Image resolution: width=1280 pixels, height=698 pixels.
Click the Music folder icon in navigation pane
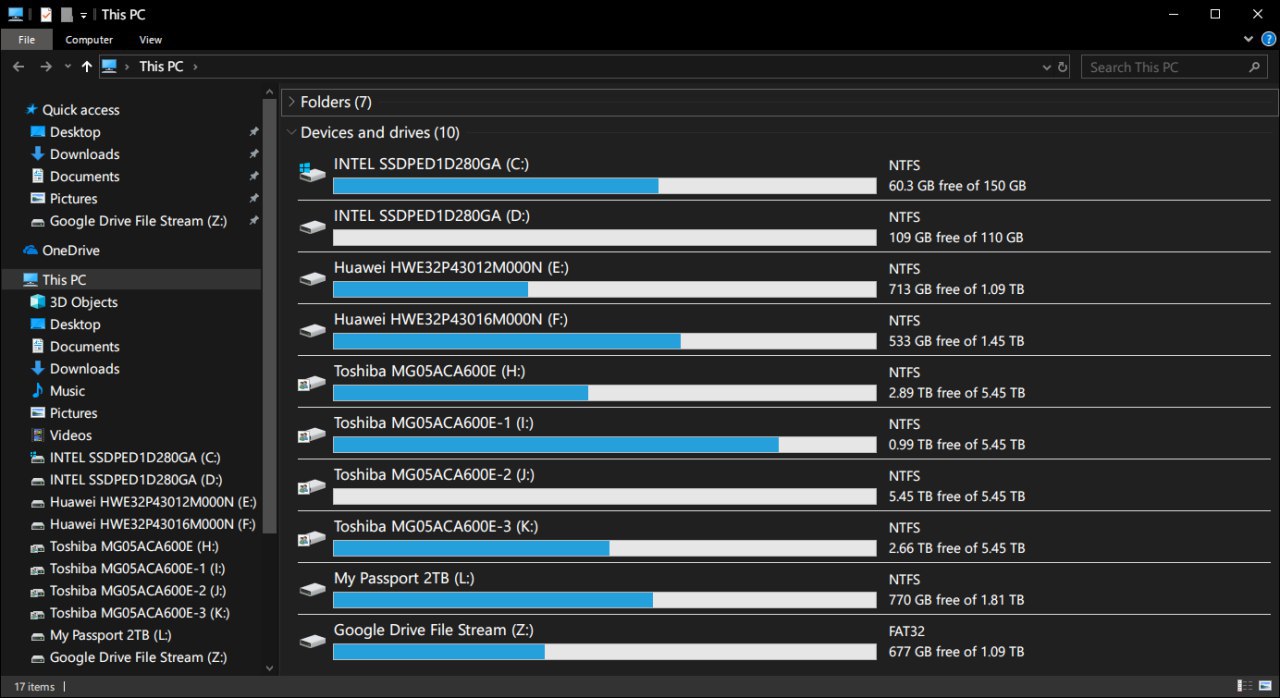point(38,391)
